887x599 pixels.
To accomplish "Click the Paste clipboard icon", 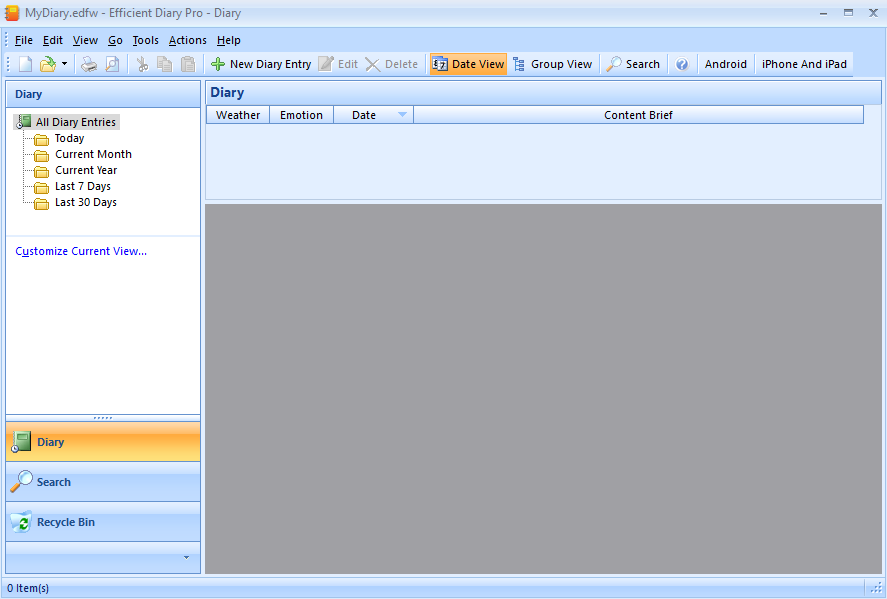I will click(188, 64).
